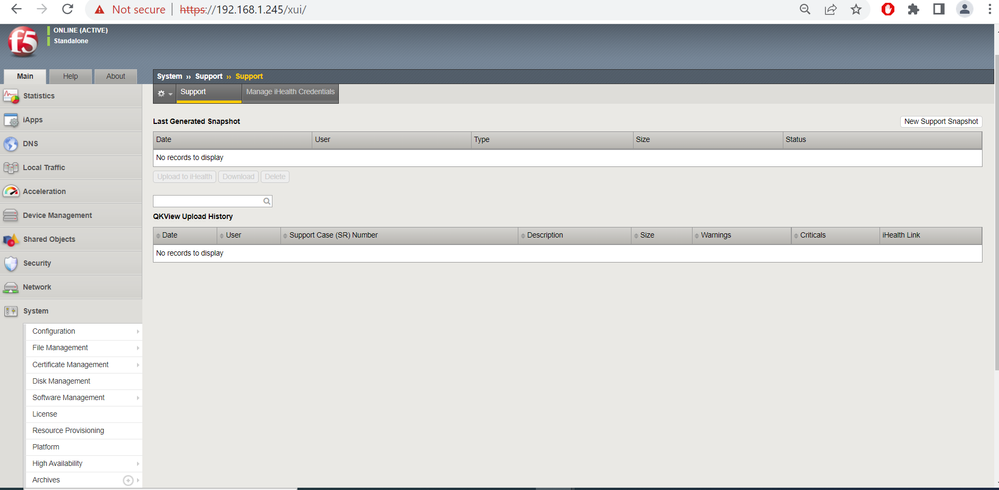999x490 pixels.
Task: Sort QKView history by Size column
Action: (x=662, y=236)
